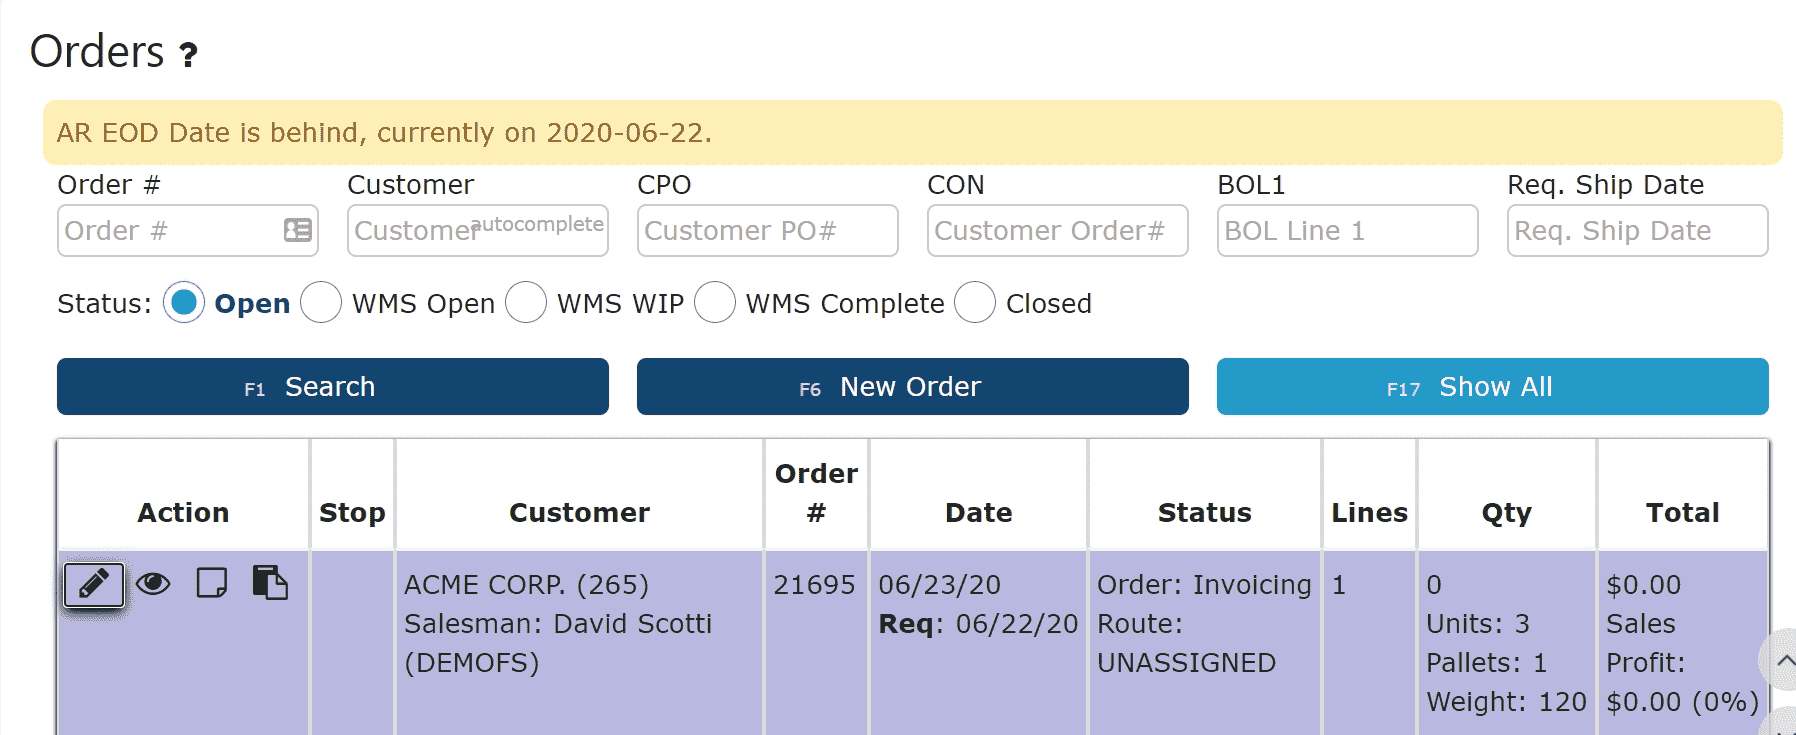Click the Req. Ship Date input field
This screenshot has width=1796, height=735.
click(1637, 231)
